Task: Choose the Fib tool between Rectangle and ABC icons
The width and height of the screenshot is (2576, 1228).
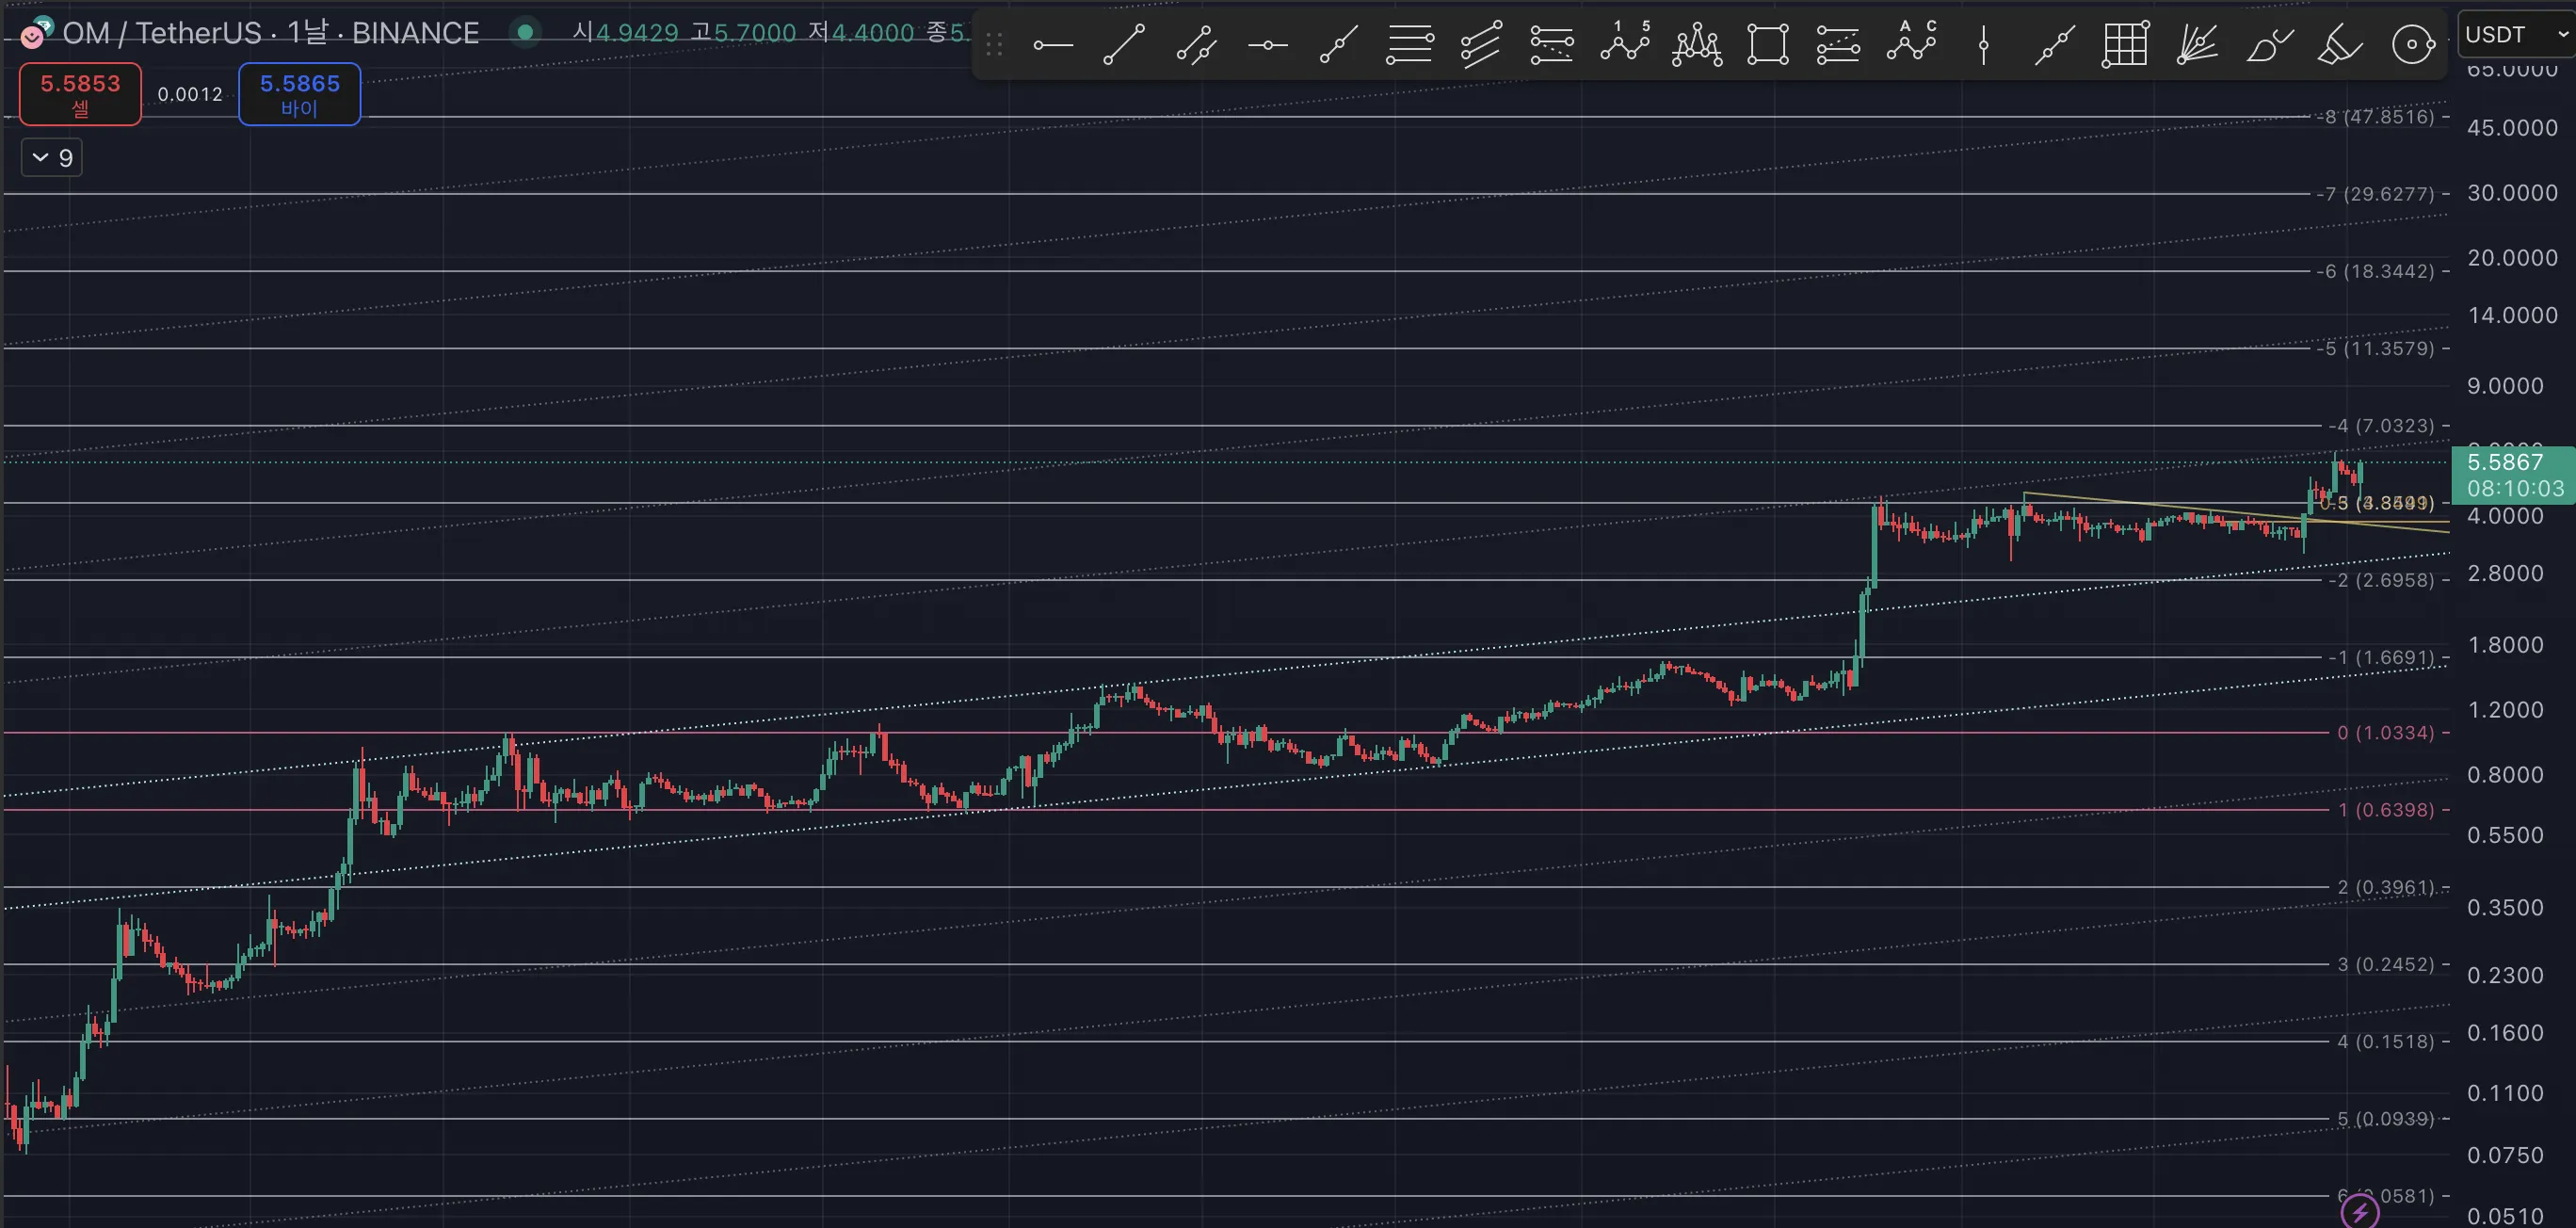Action: coord(1838,45)
